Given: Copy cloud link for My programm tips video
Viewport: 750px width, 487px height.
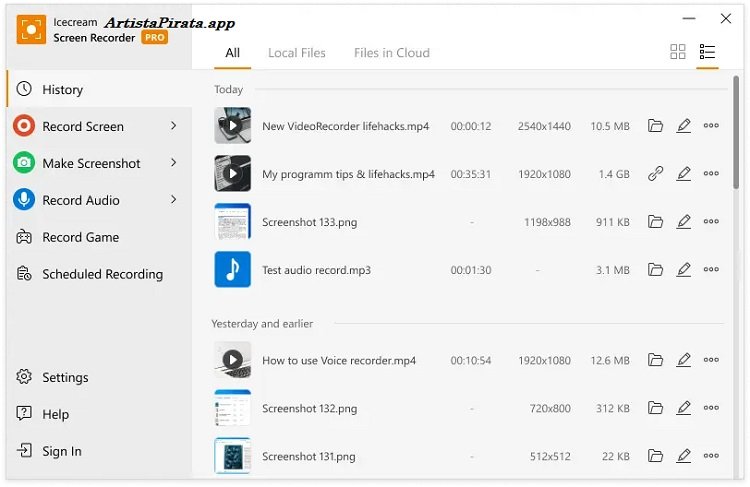Looking at the screenshot, I should coord(655,174).
